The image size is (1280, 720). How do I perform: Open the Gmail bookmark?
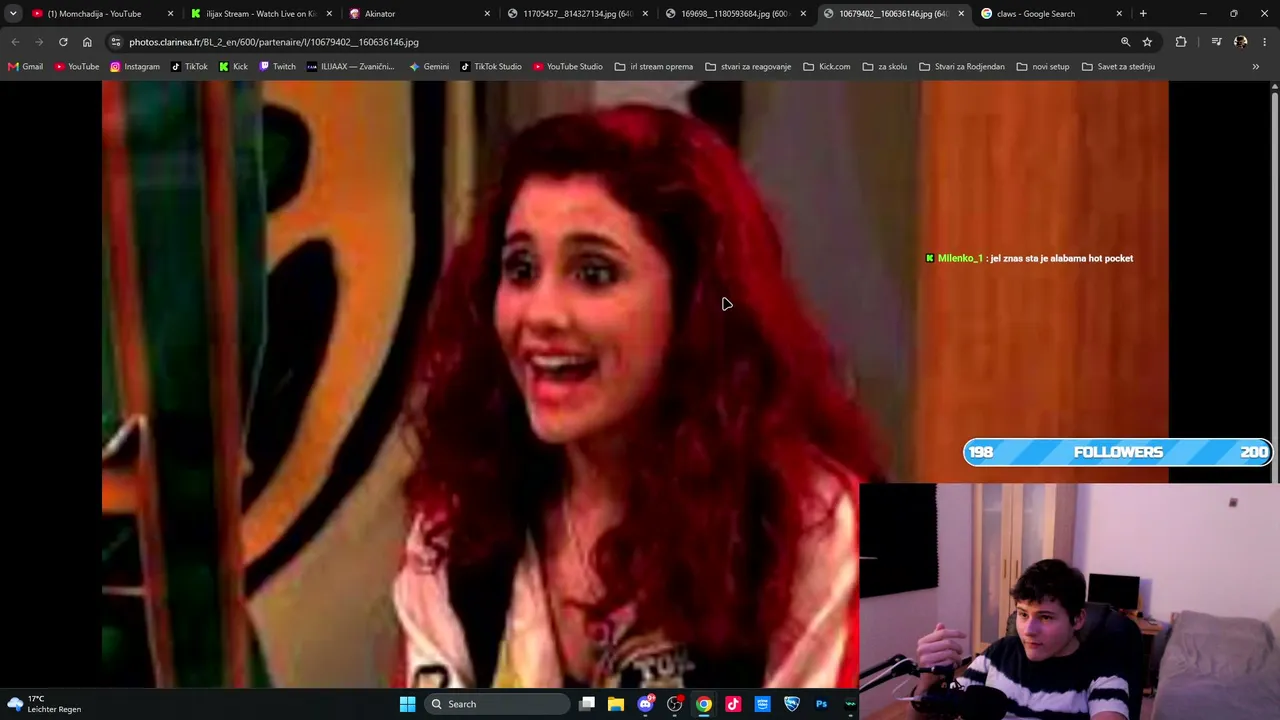[x=25, y=67]
